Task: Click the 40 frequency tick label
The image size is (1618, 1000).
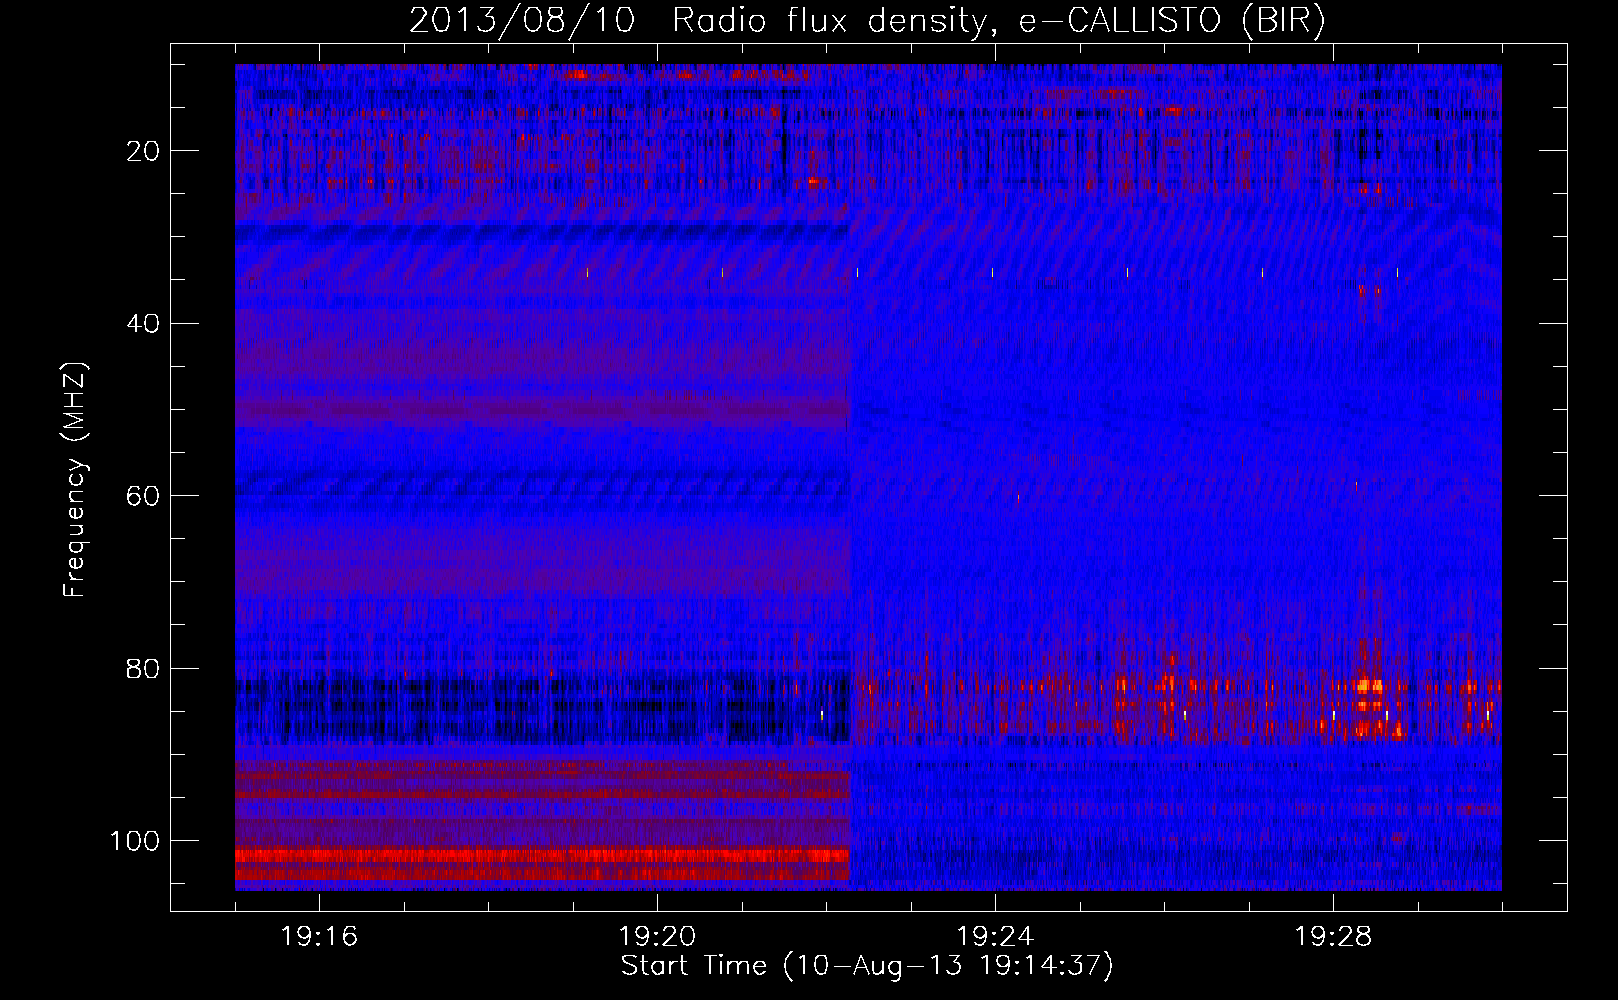Action: coord(143,323)
